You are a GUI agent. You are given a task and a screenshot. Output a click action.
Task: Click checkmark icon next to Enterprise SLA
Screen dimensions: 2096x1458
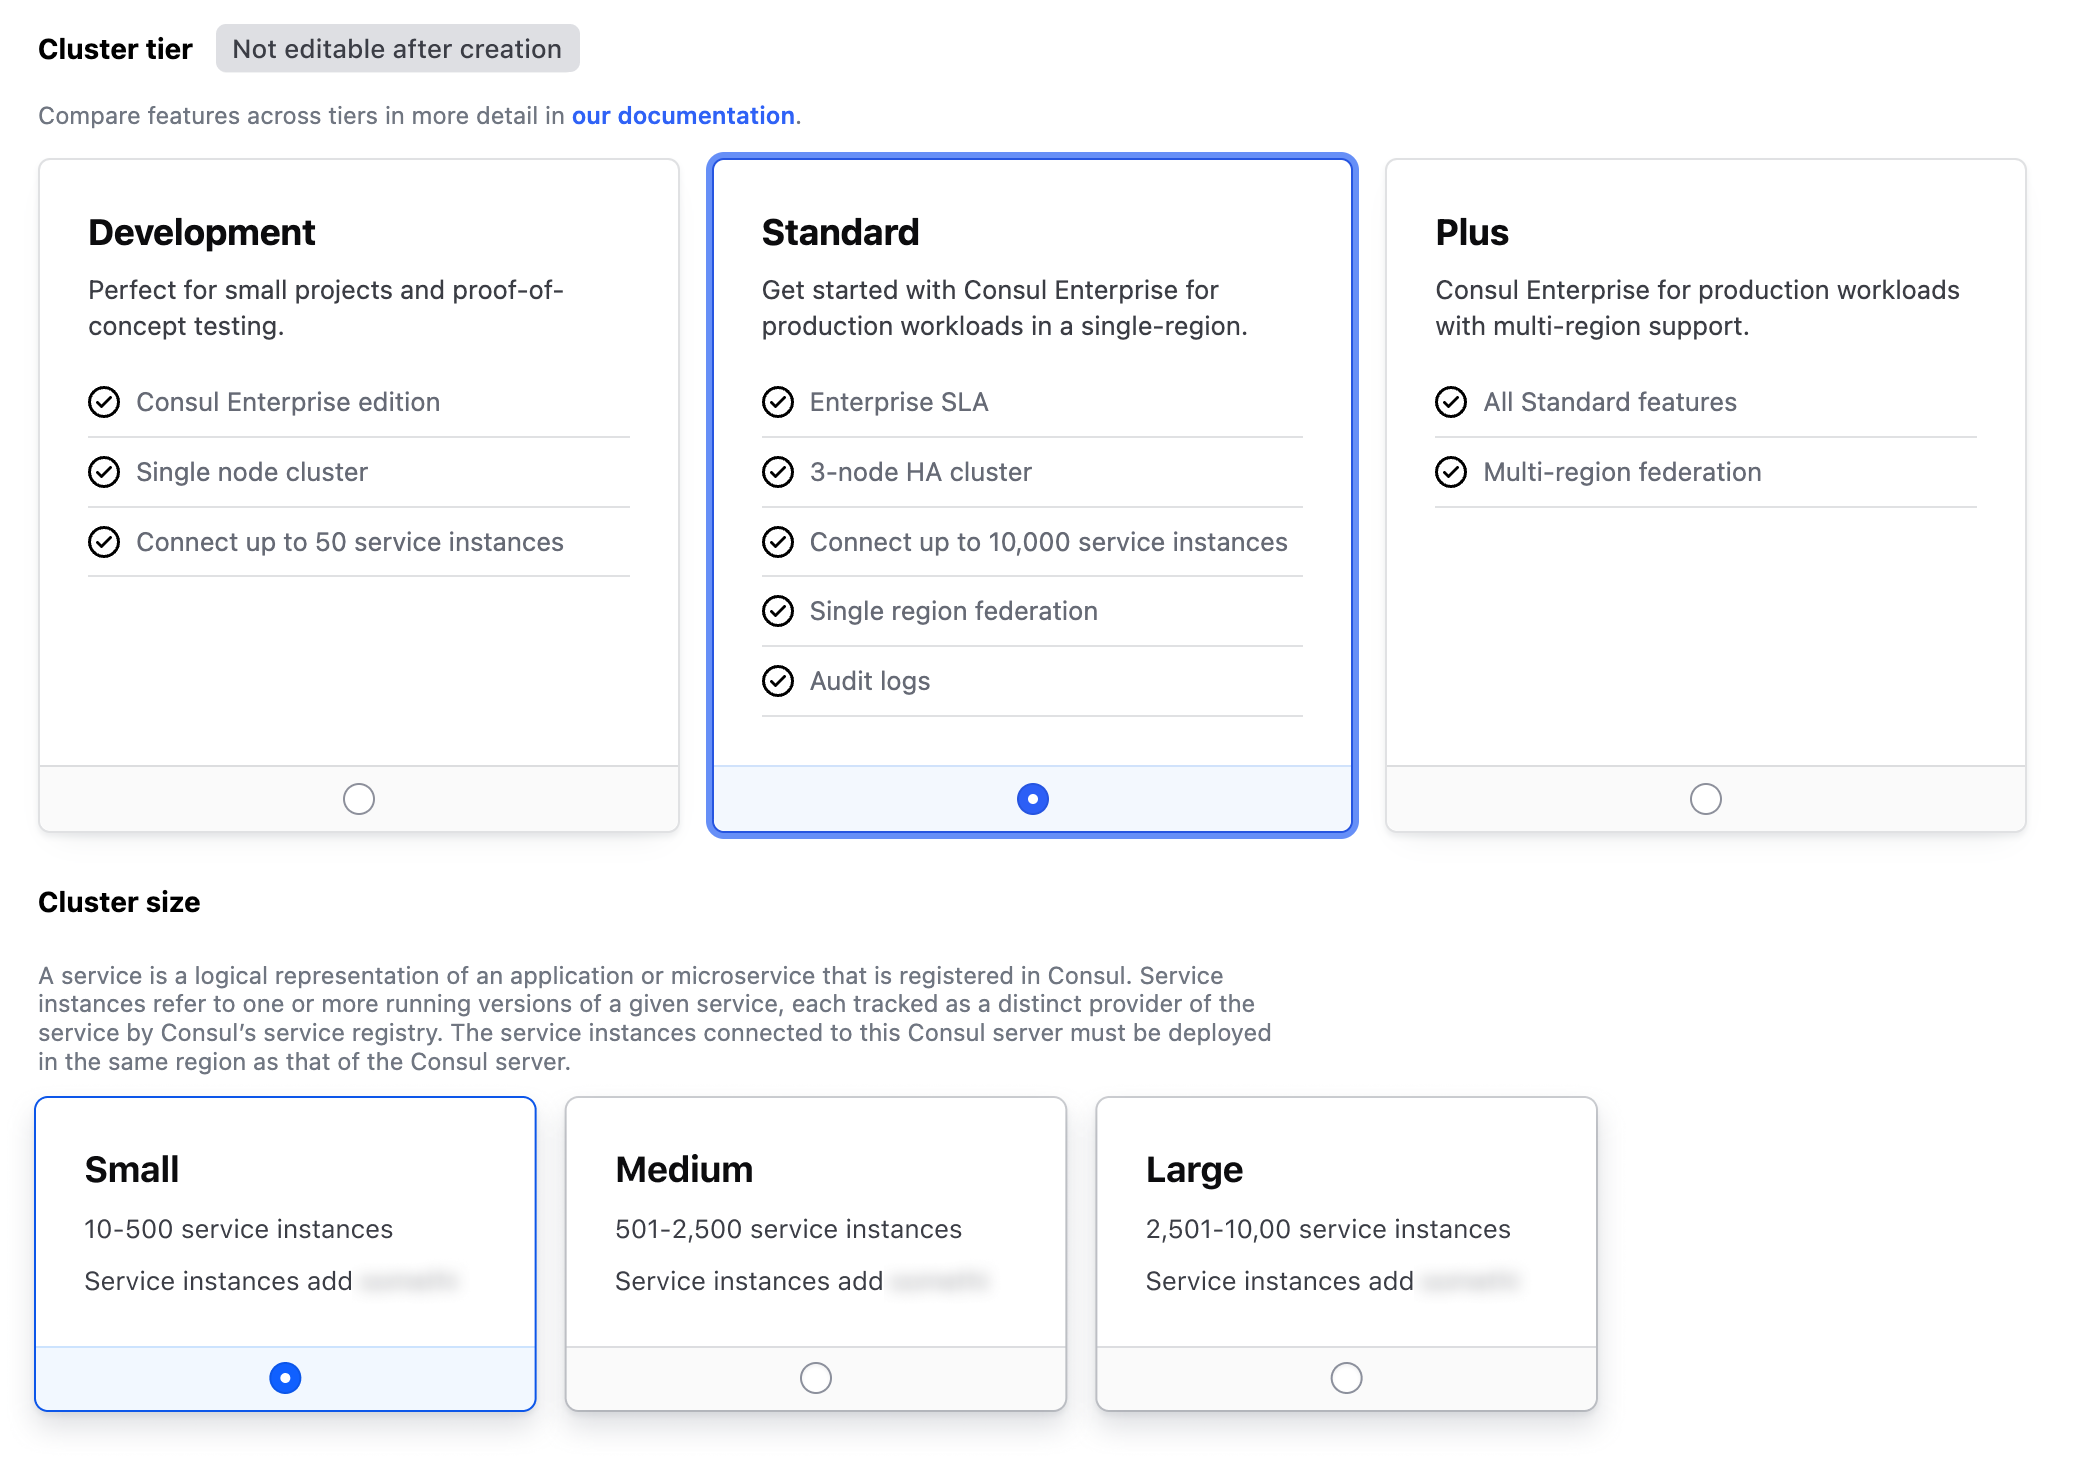tap(778, 402)
